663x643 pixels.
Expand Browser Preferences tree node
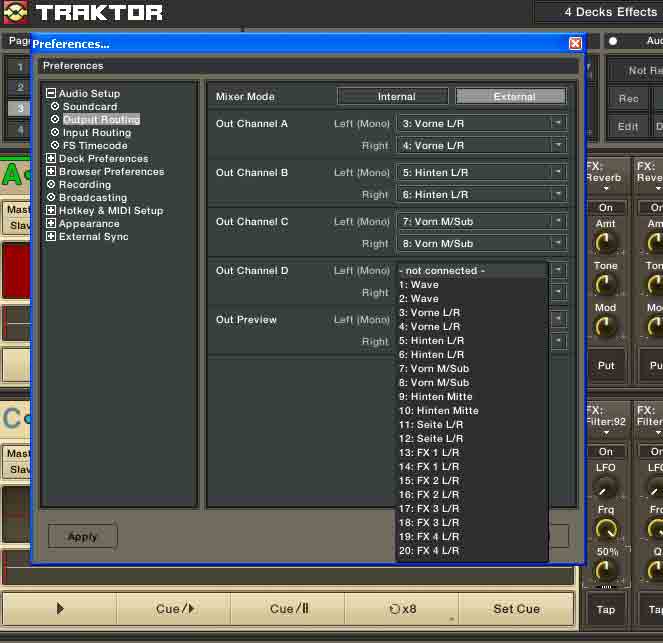51,171
